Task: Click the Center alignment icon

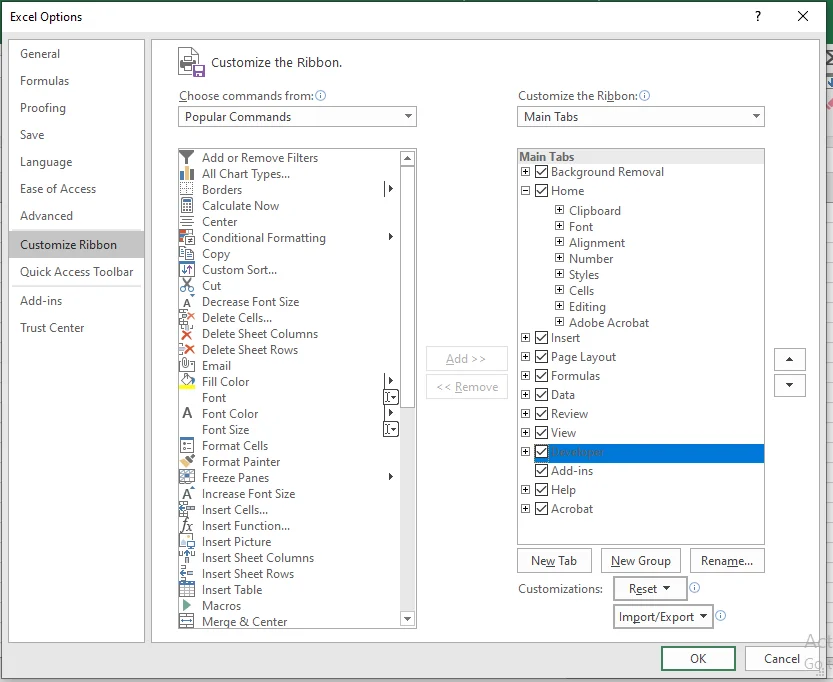Action: 186,221
